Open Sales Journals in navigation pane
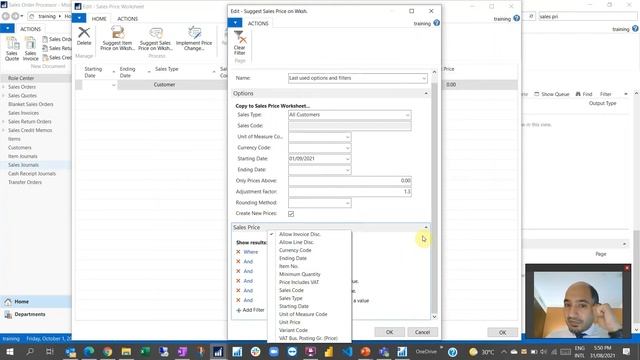The image size is (640, 360). point(23,165)
